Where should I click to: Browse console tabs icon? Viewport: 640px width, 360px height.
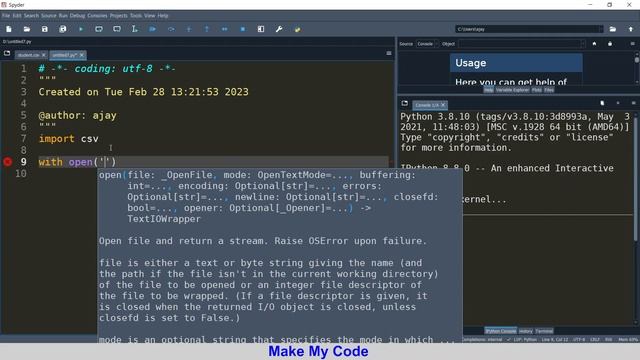pos(404,103)
